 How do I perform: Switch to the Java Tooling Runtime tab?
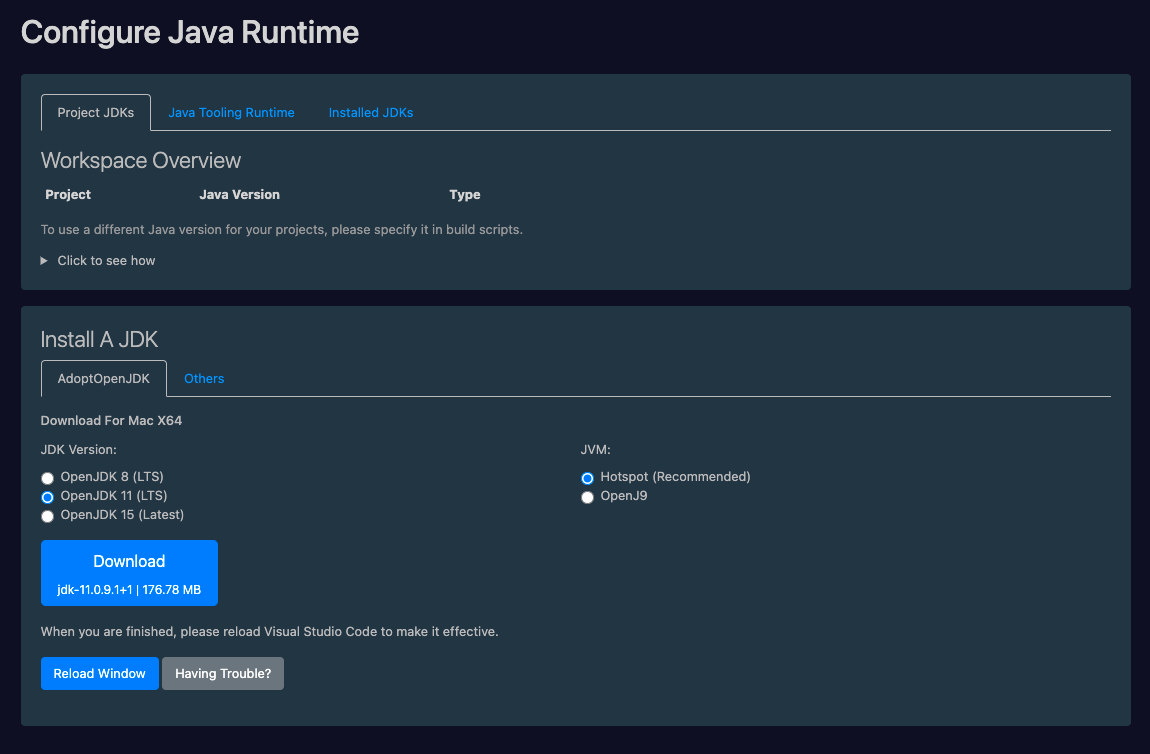pos(231,112)
